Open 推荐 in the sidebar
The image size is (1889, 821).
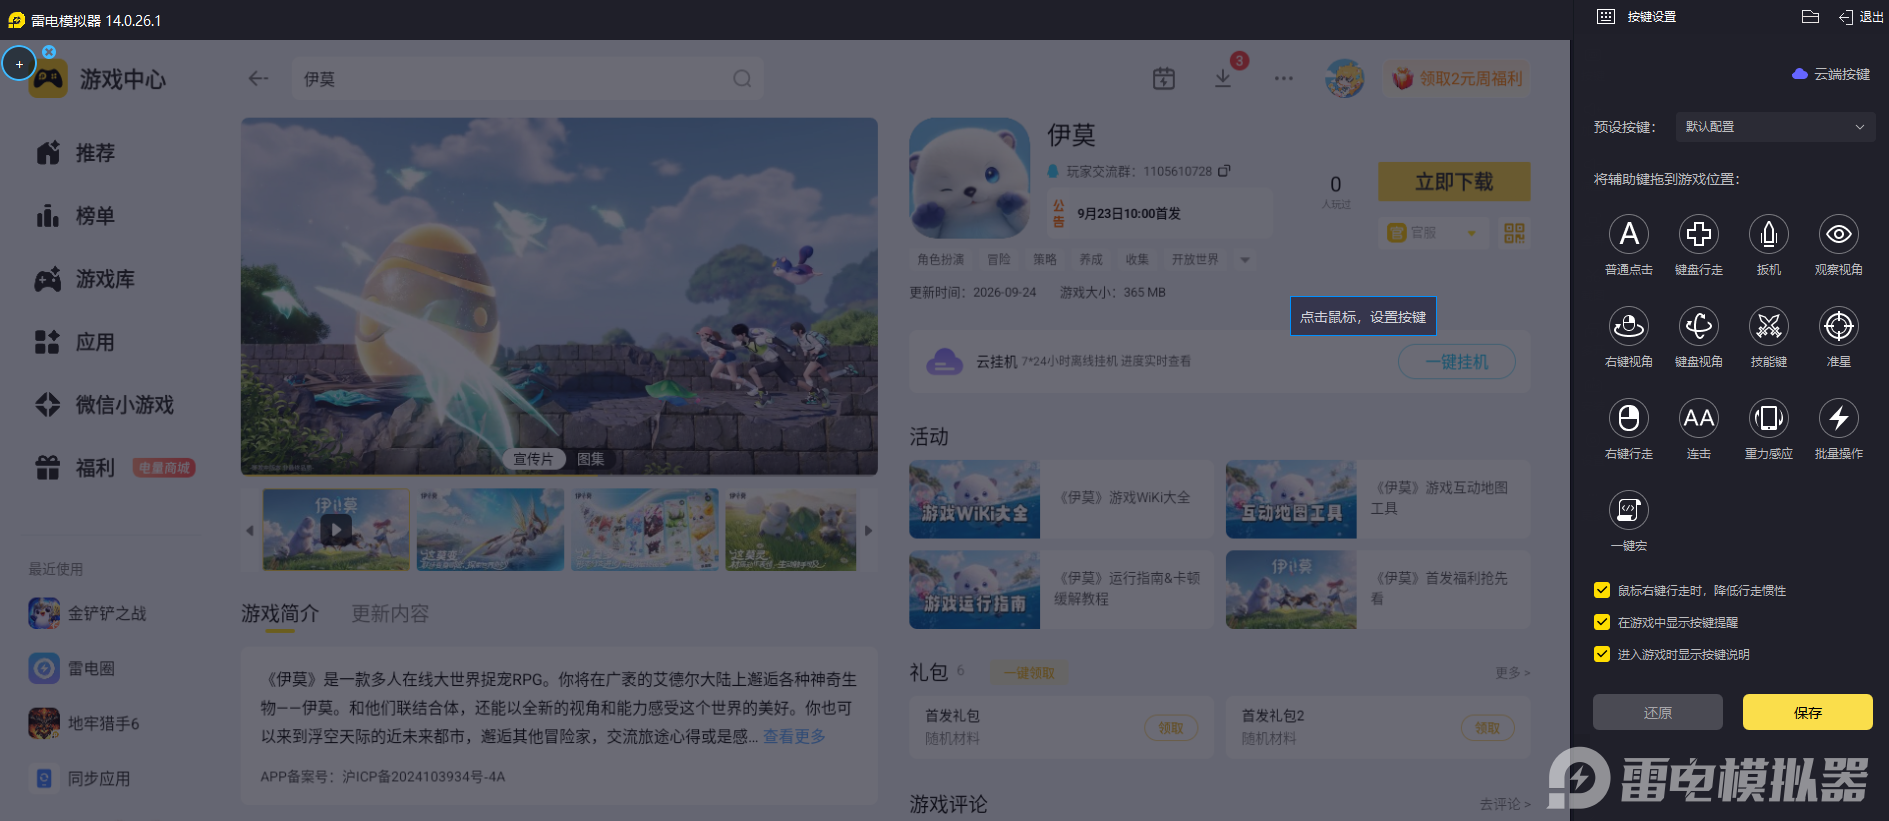(76, 153)
